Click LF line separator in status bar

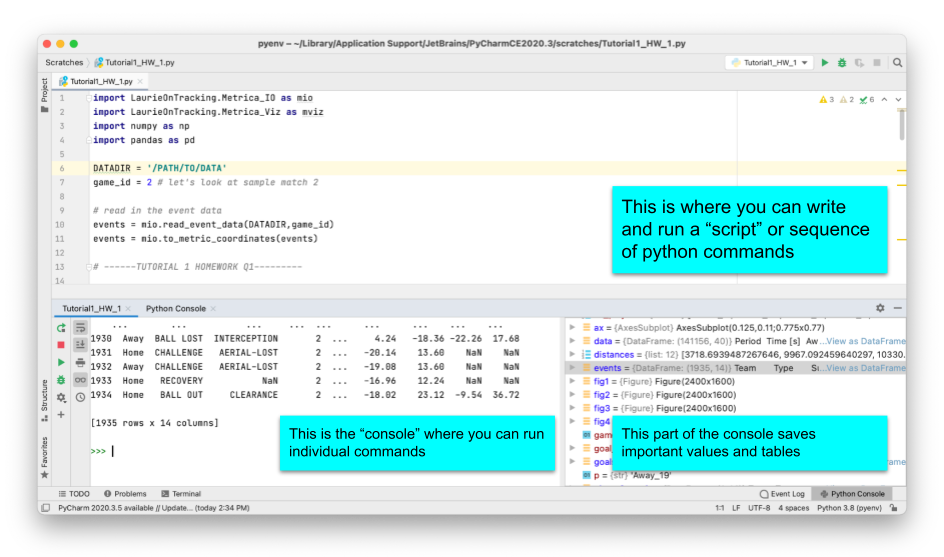pyautogui.click(x=736, y=508)
